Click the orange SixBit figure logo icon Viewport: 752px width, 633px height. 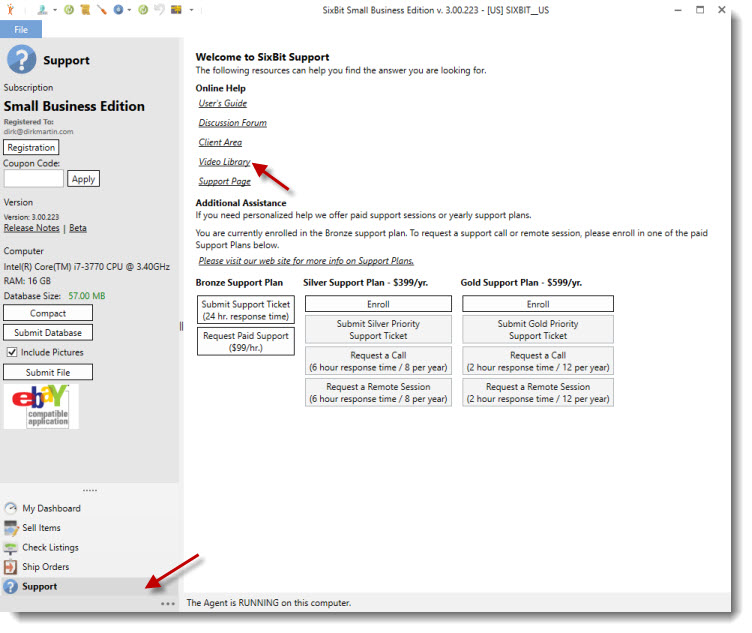pos(11,10)
